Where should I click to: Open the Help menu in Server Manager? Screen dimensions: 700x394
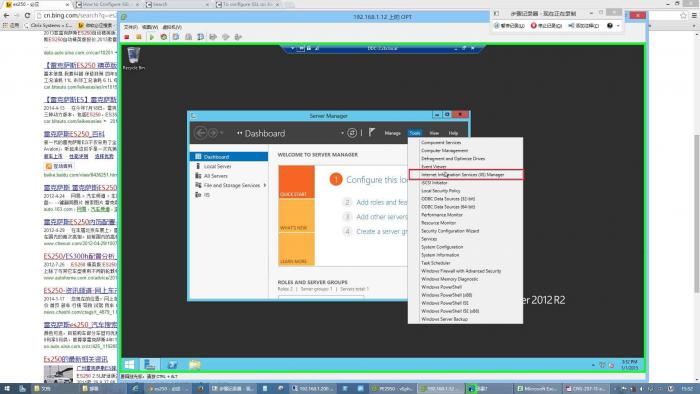pyautogui.click(x=453, y=133)
